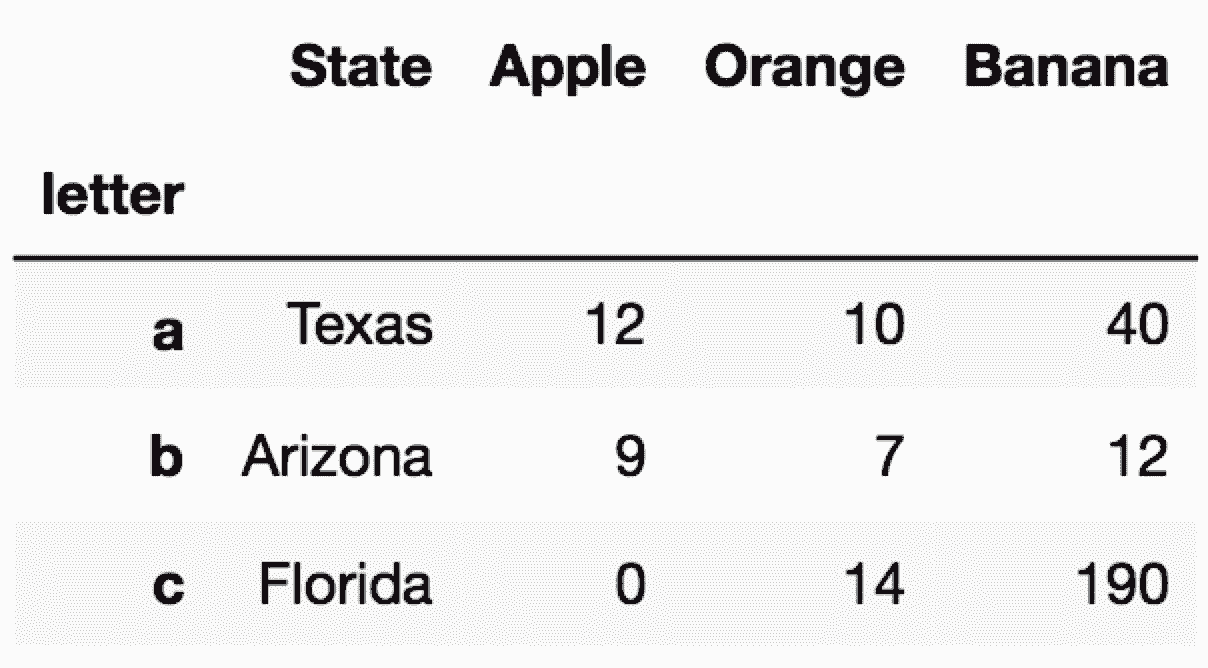Click the letter index label

pos(113,195)
